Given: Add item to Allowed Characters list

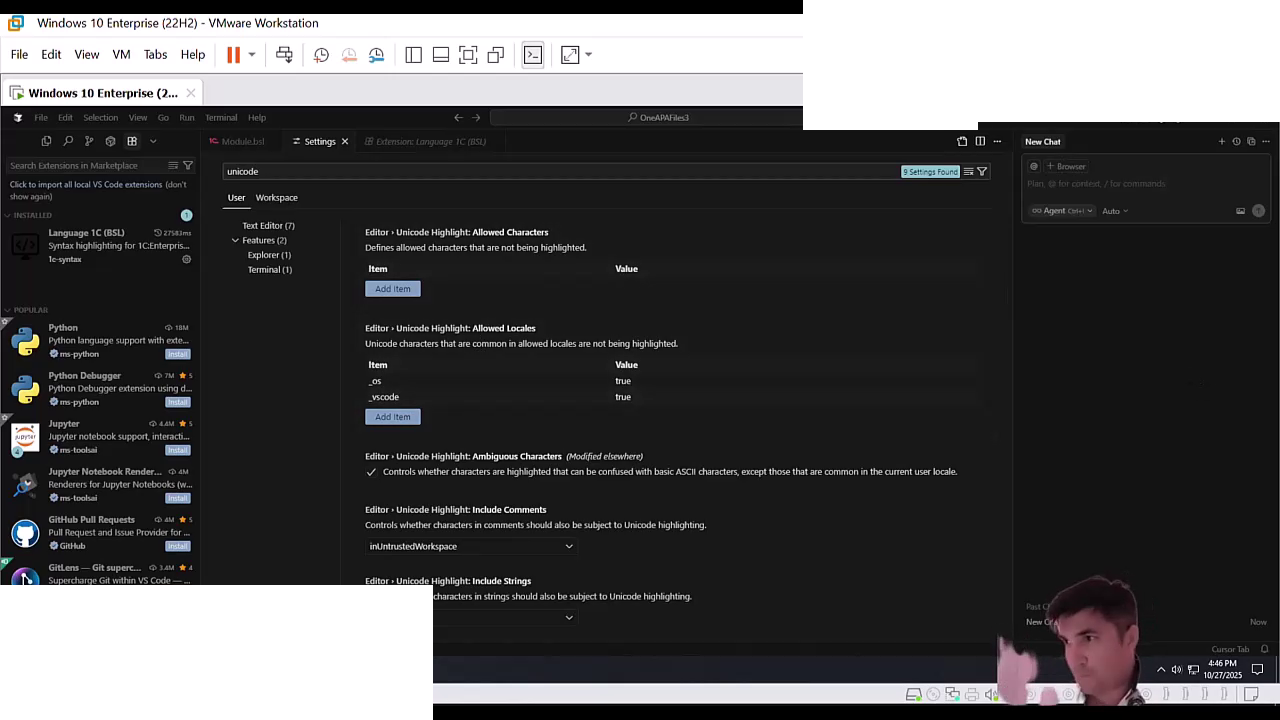Looking at the screenshot, I should (393, 289).
